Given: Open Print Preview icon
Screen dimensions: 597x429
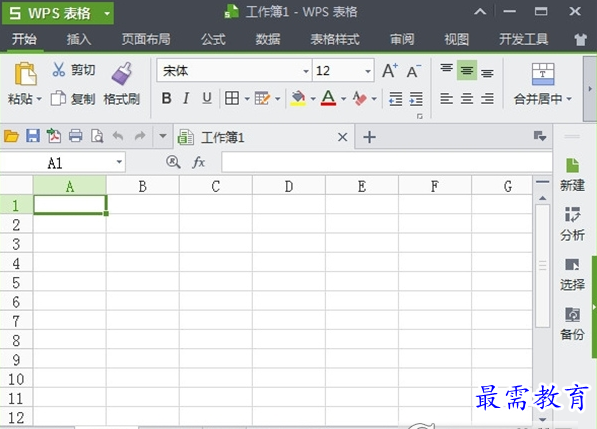Looking at the screenshot, I should click(x=97, y=136).
